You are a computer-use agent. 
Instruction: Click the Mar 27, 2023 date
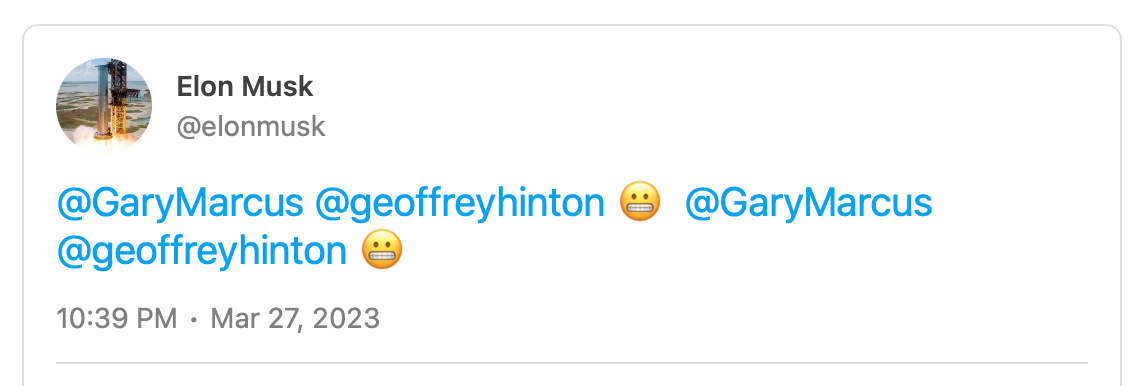pyautogui.click(x=295, y=319)
